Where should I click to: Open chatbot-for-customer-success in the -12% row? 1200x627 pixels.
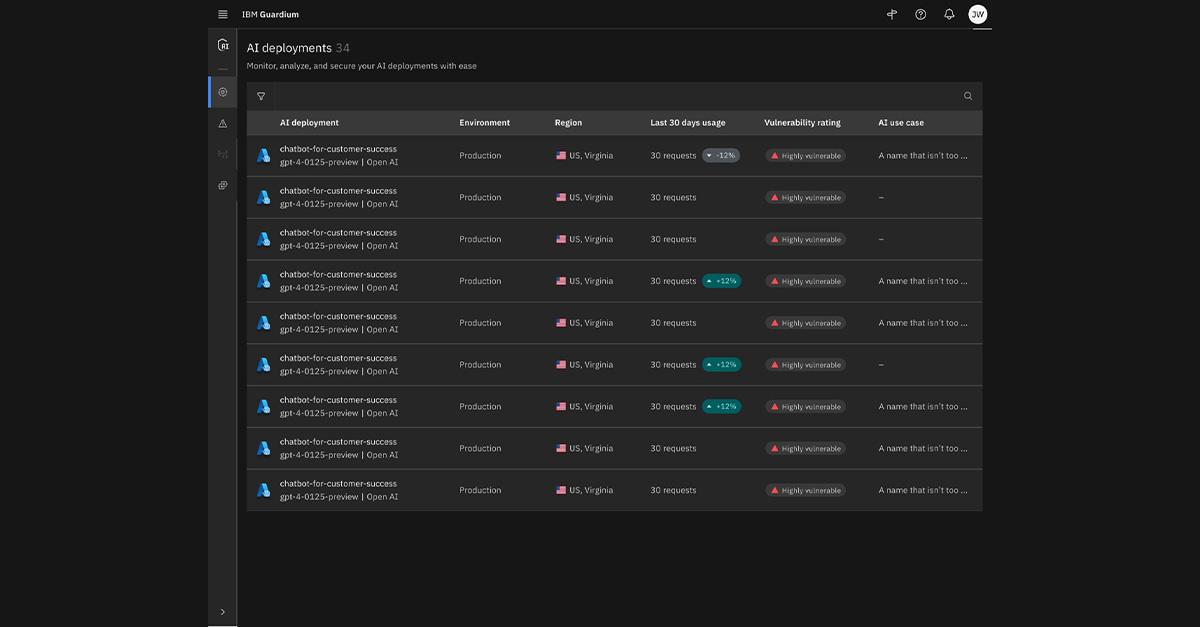tap(338, 149)
